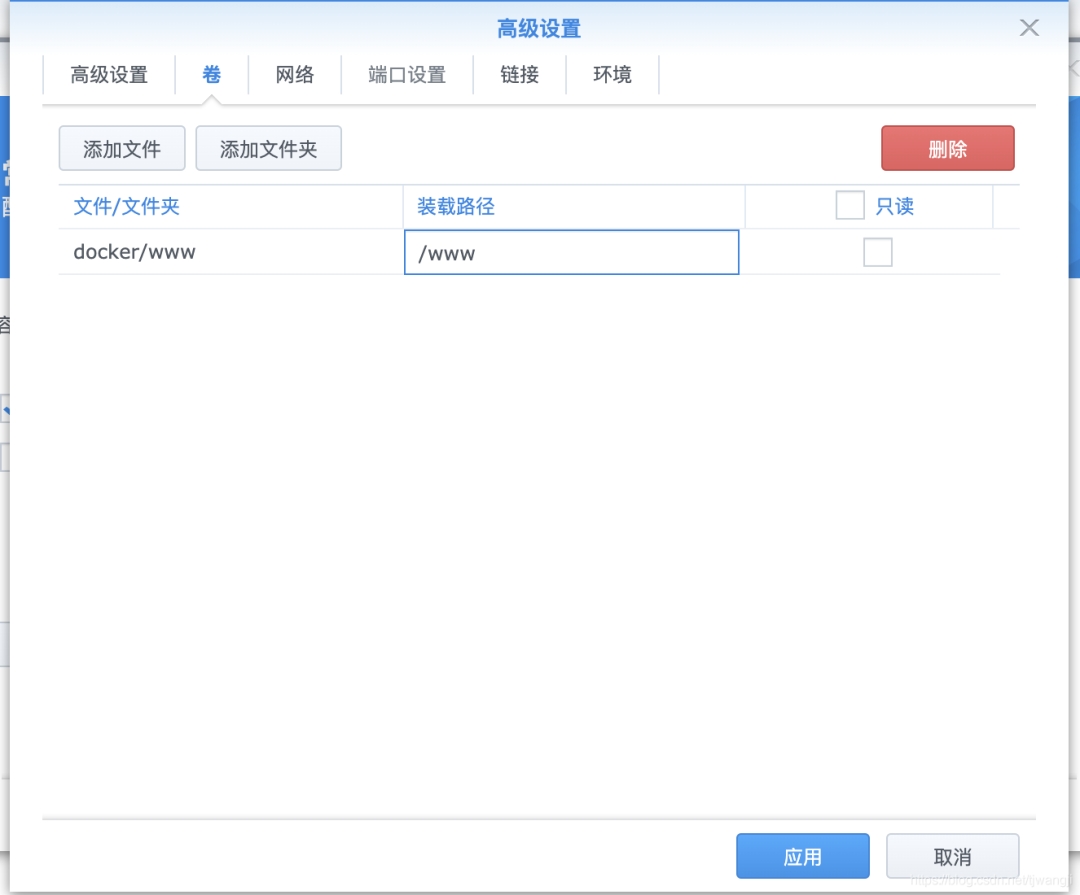Cancel with the 取消 button

point(953,856)
